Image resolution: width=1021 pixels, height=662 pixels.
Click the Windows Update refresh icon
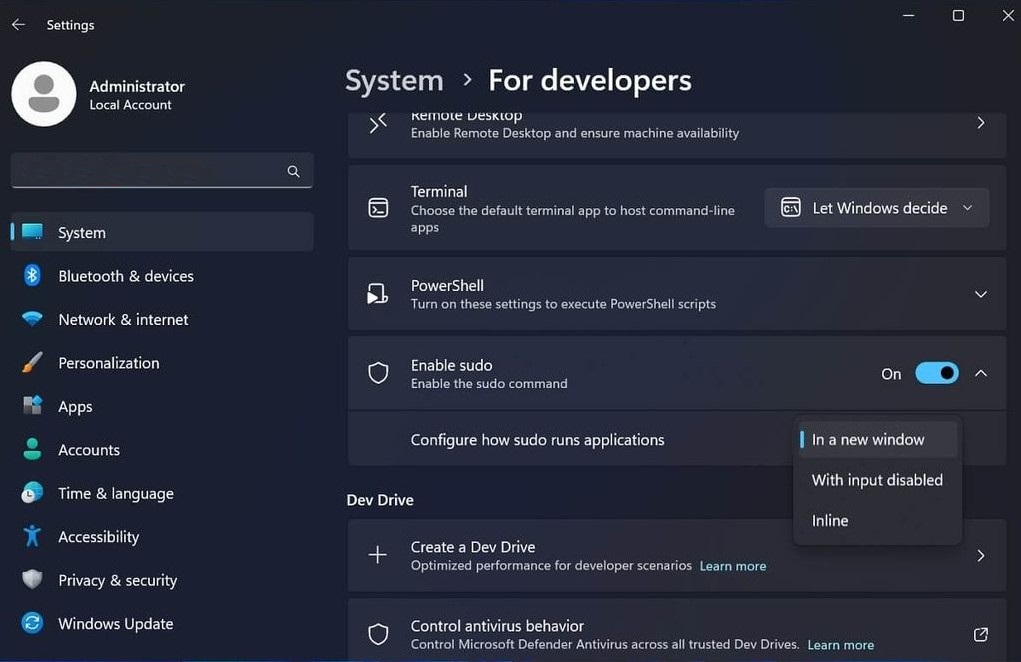click(32, 623)
